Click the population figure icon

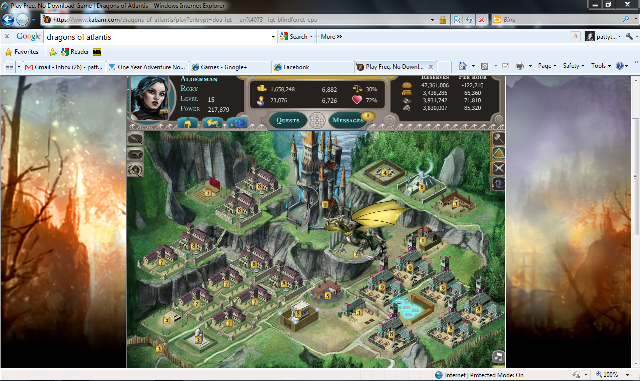click(x=260, y=100)
